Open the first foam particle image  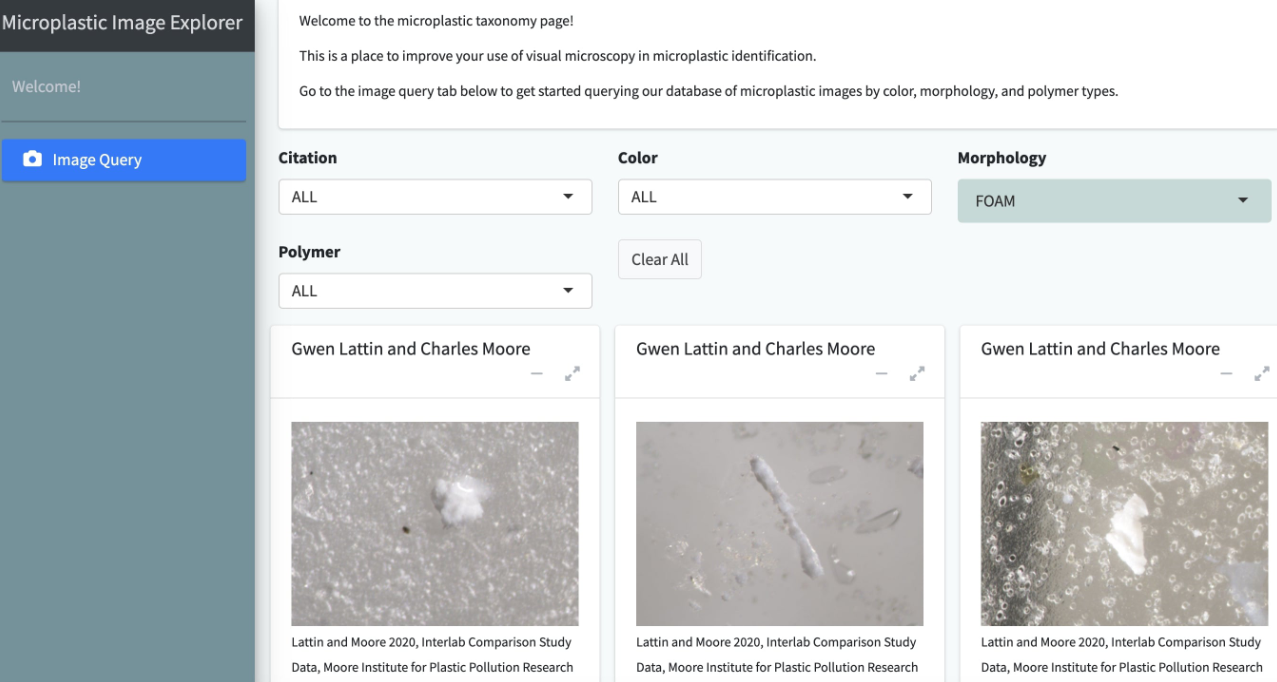pos(435,524)
